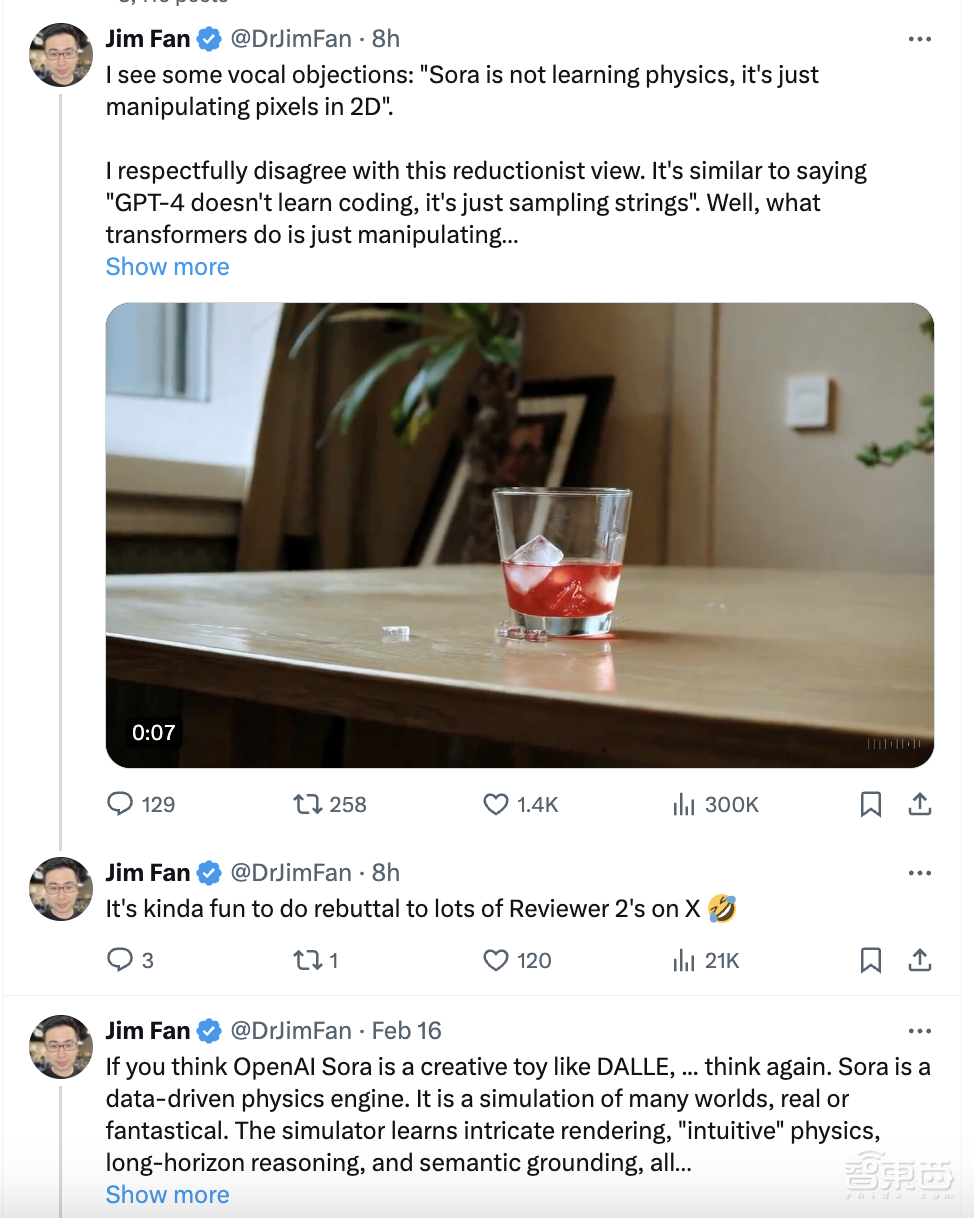Bookmark the Reviewer 2's tweet

[871, 961]
